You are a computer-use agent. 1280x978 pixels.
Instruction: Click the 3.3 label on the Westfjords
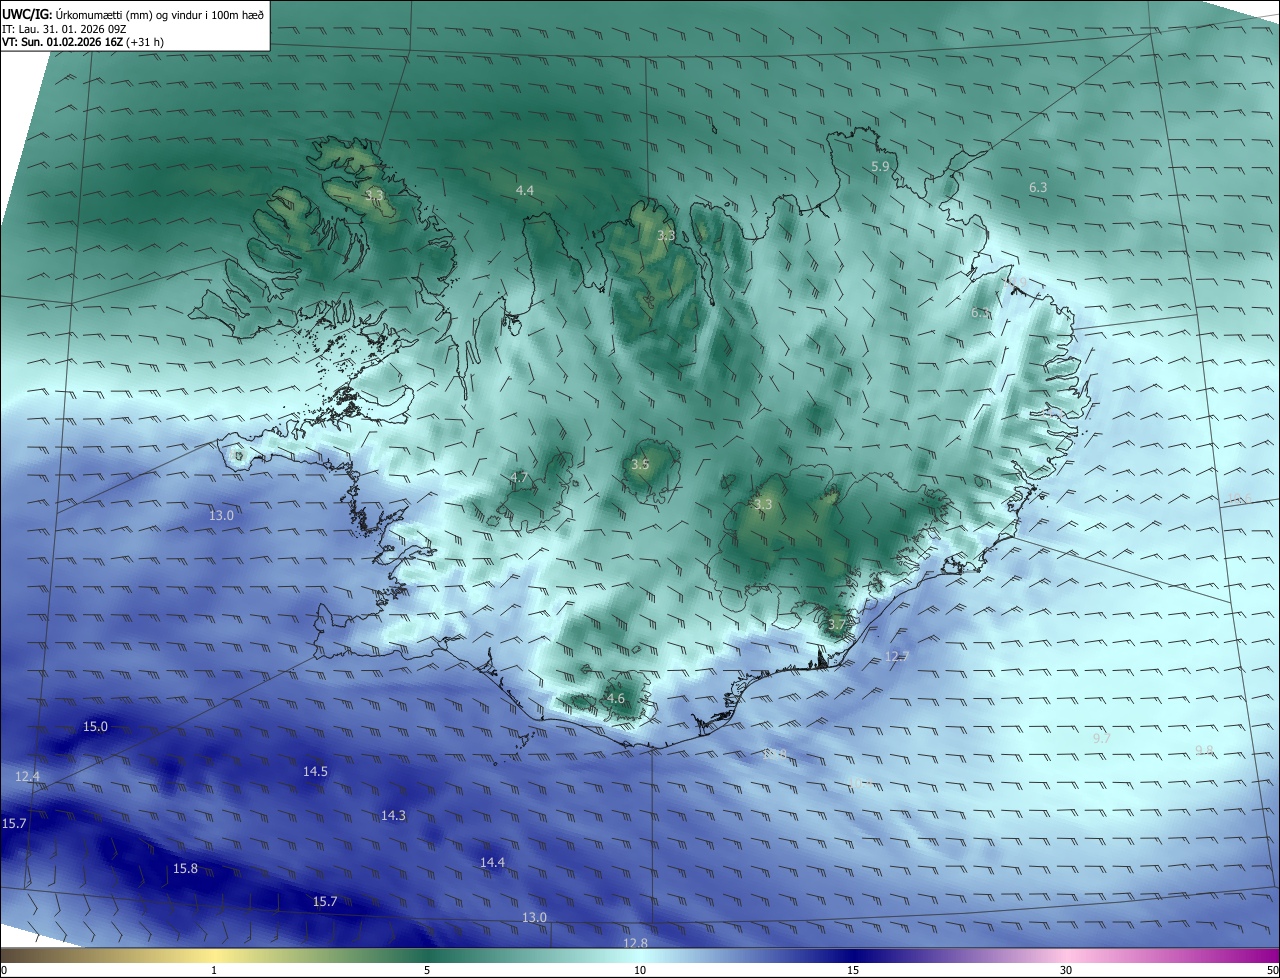click(374, 196)
